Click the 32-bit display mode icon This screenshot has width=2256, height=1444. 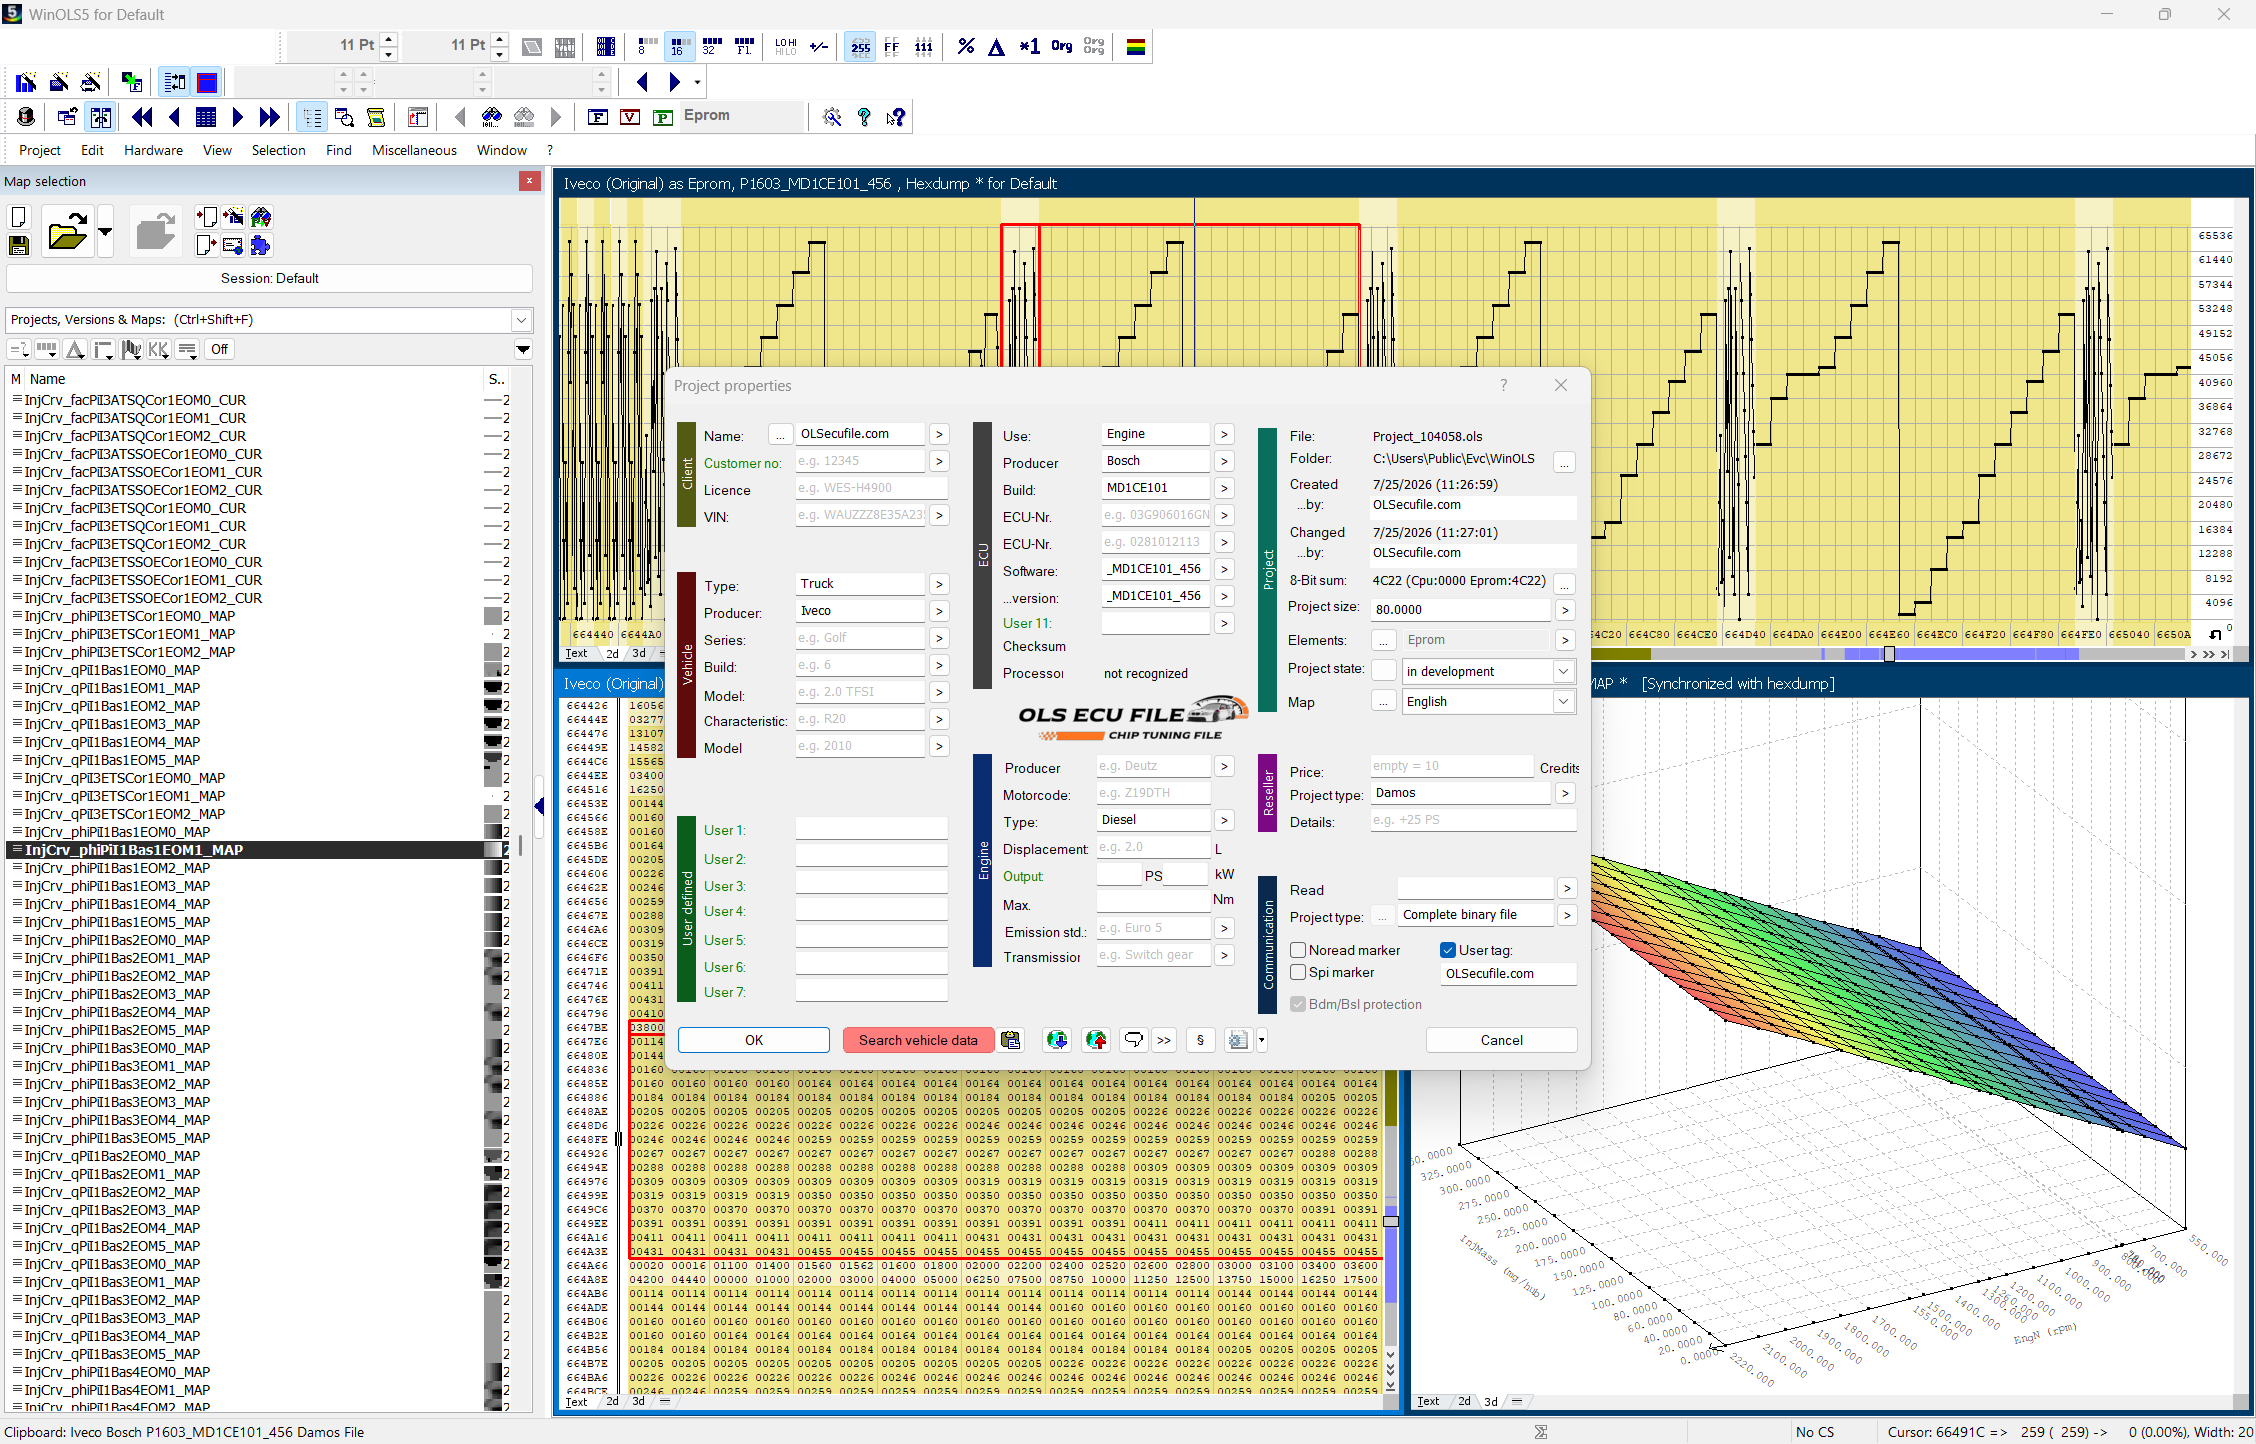click(x=712, y=46)
